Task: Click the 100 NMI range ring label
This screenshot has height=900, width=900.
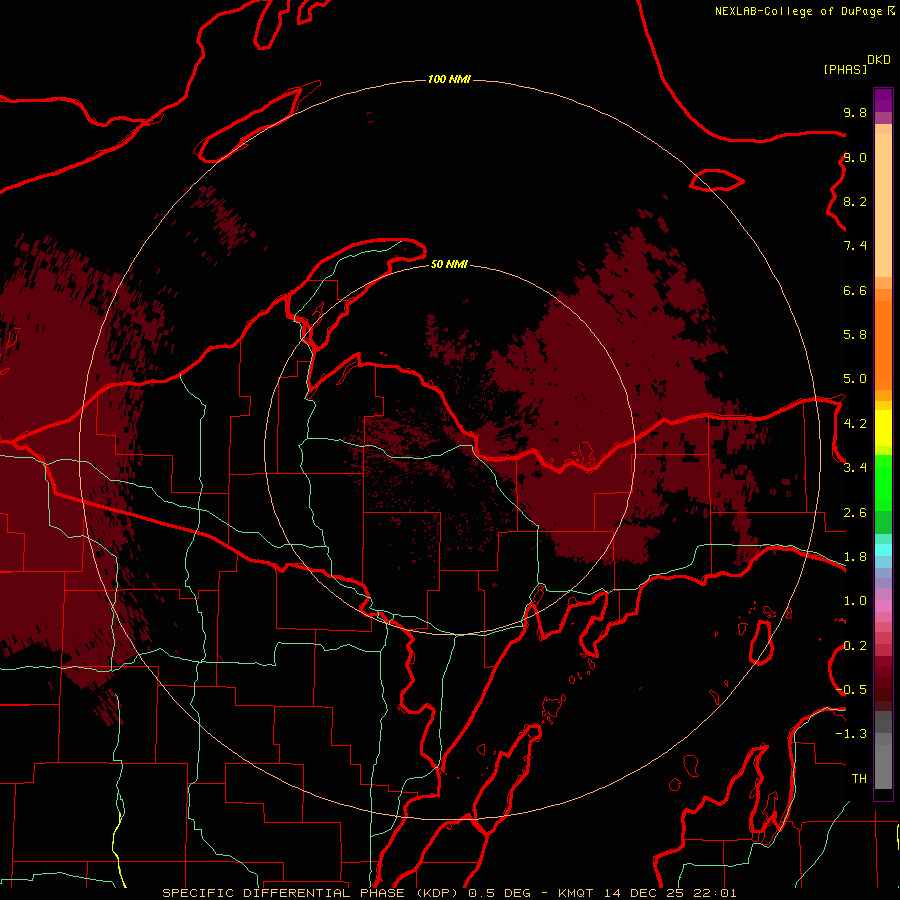Action: (x=449, y=79)
